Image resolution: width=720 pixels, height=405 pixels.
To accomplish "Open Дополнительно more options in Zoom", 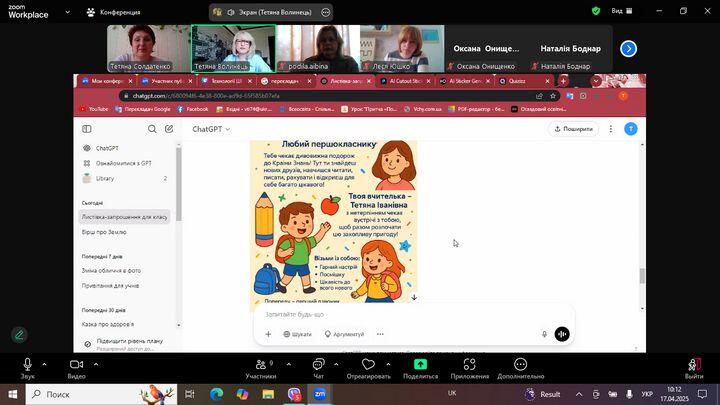I will pos(520,368).
